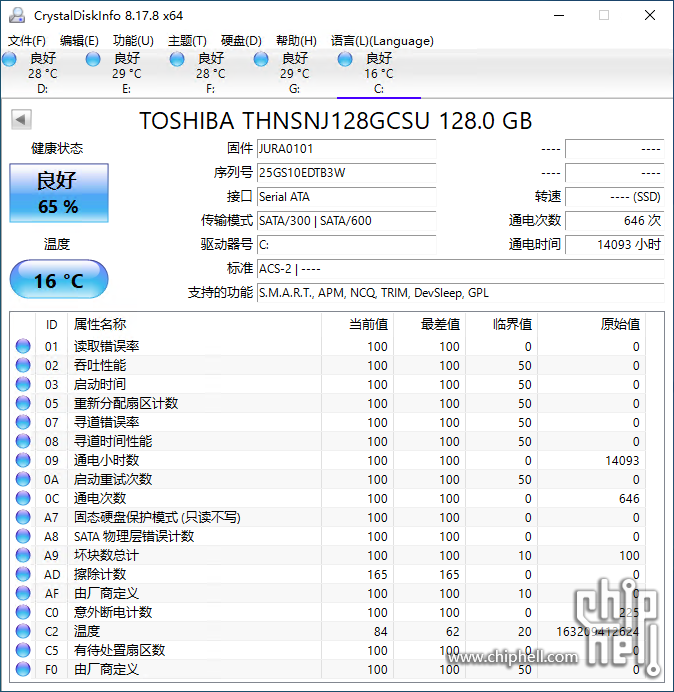This screenshot has width=674, height=692.
Task: Click status icon for attribute 02 吞吐性能
Action: click(x=23, y=365)
